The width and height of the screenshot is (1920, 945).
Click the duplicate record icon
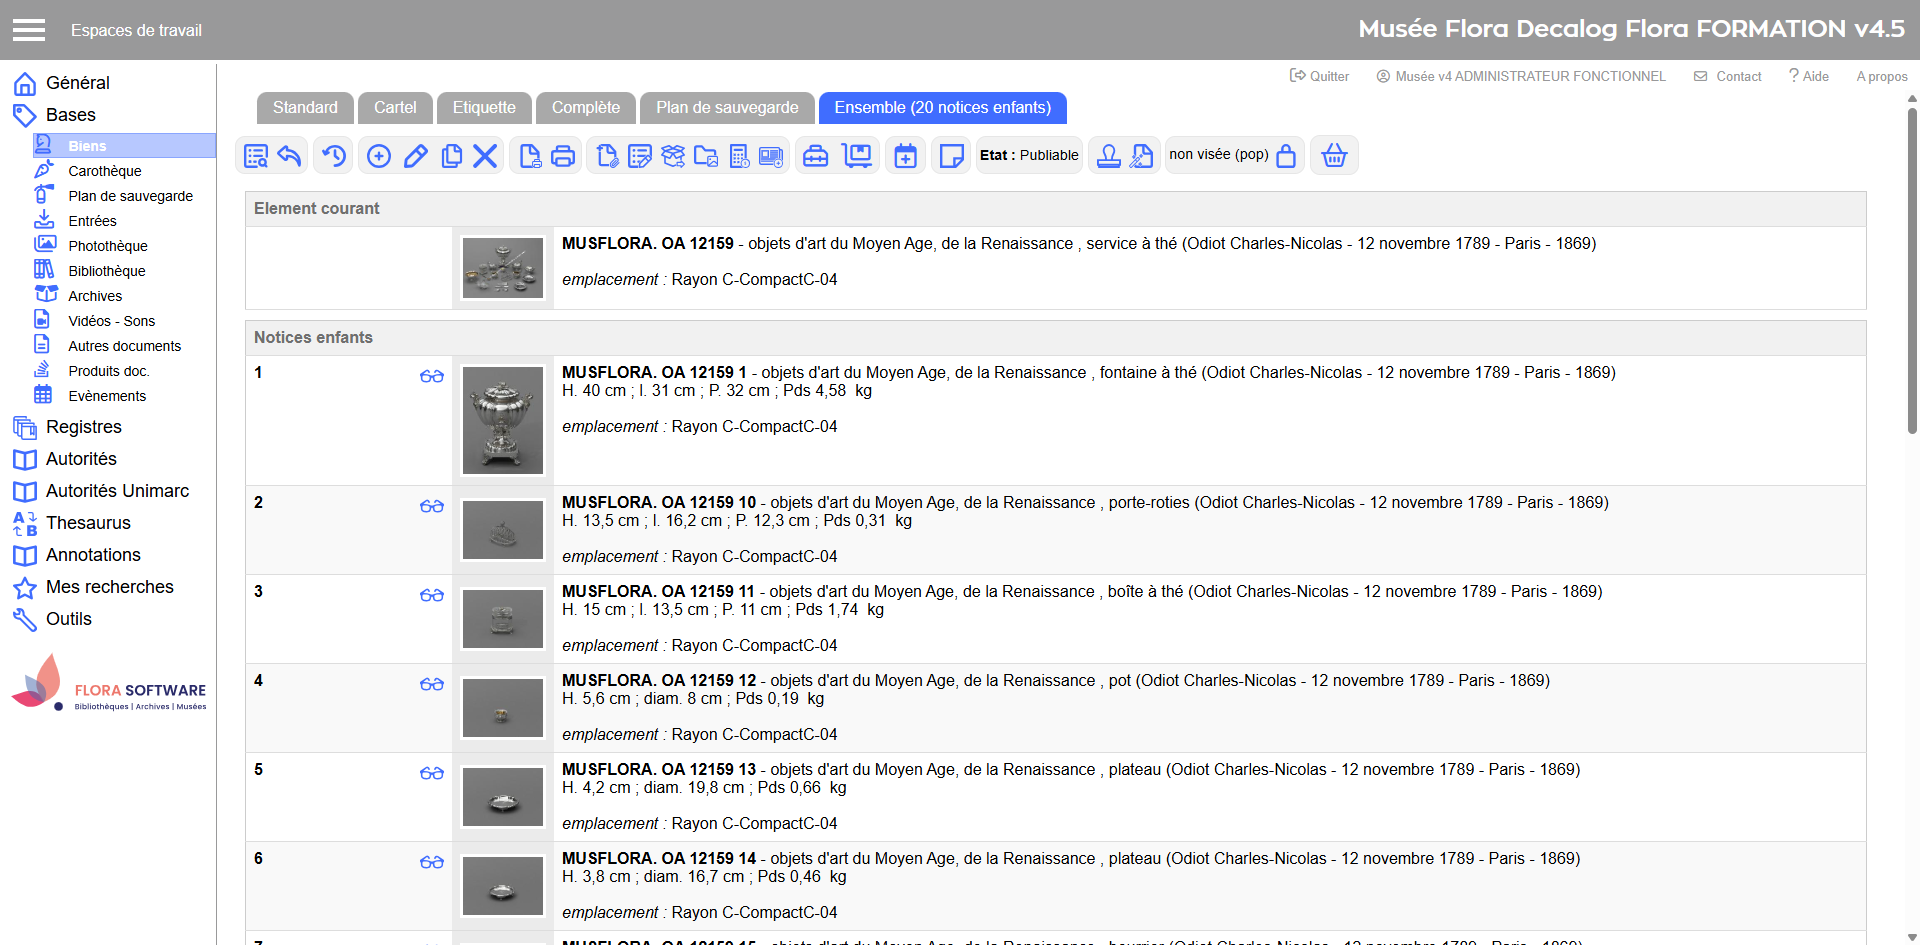[x=452, y=156]
